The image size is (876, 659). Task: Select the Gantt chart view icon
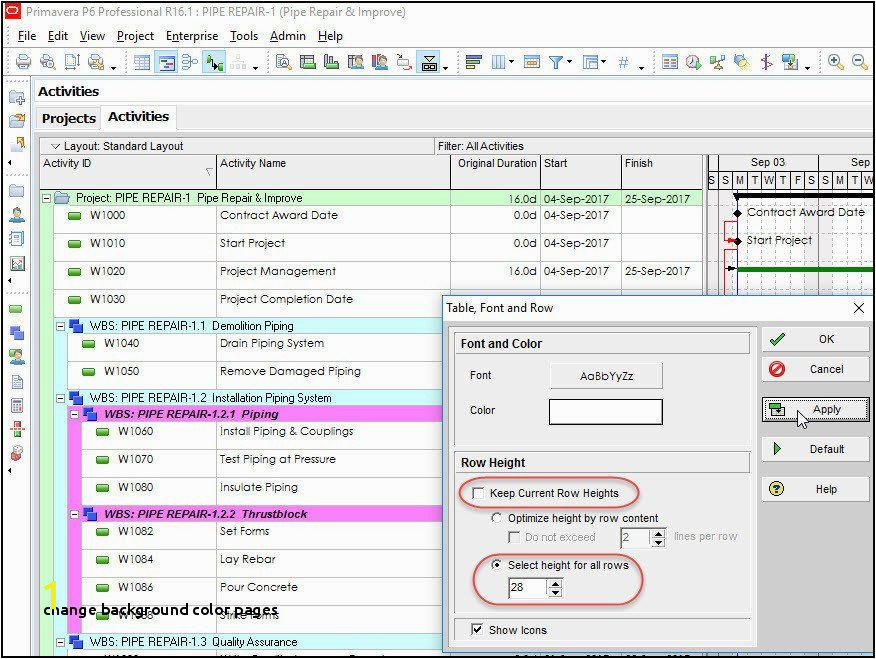pos(166,62)
